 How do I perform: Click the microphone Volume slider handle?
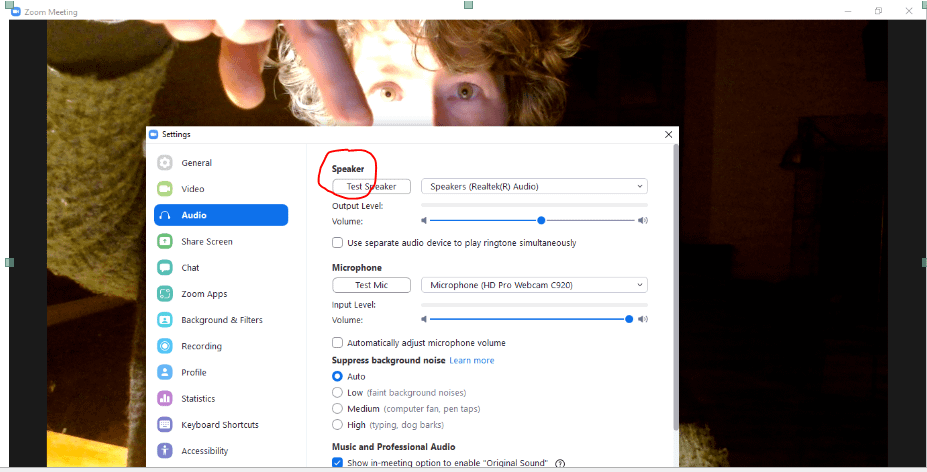point(629,319)
